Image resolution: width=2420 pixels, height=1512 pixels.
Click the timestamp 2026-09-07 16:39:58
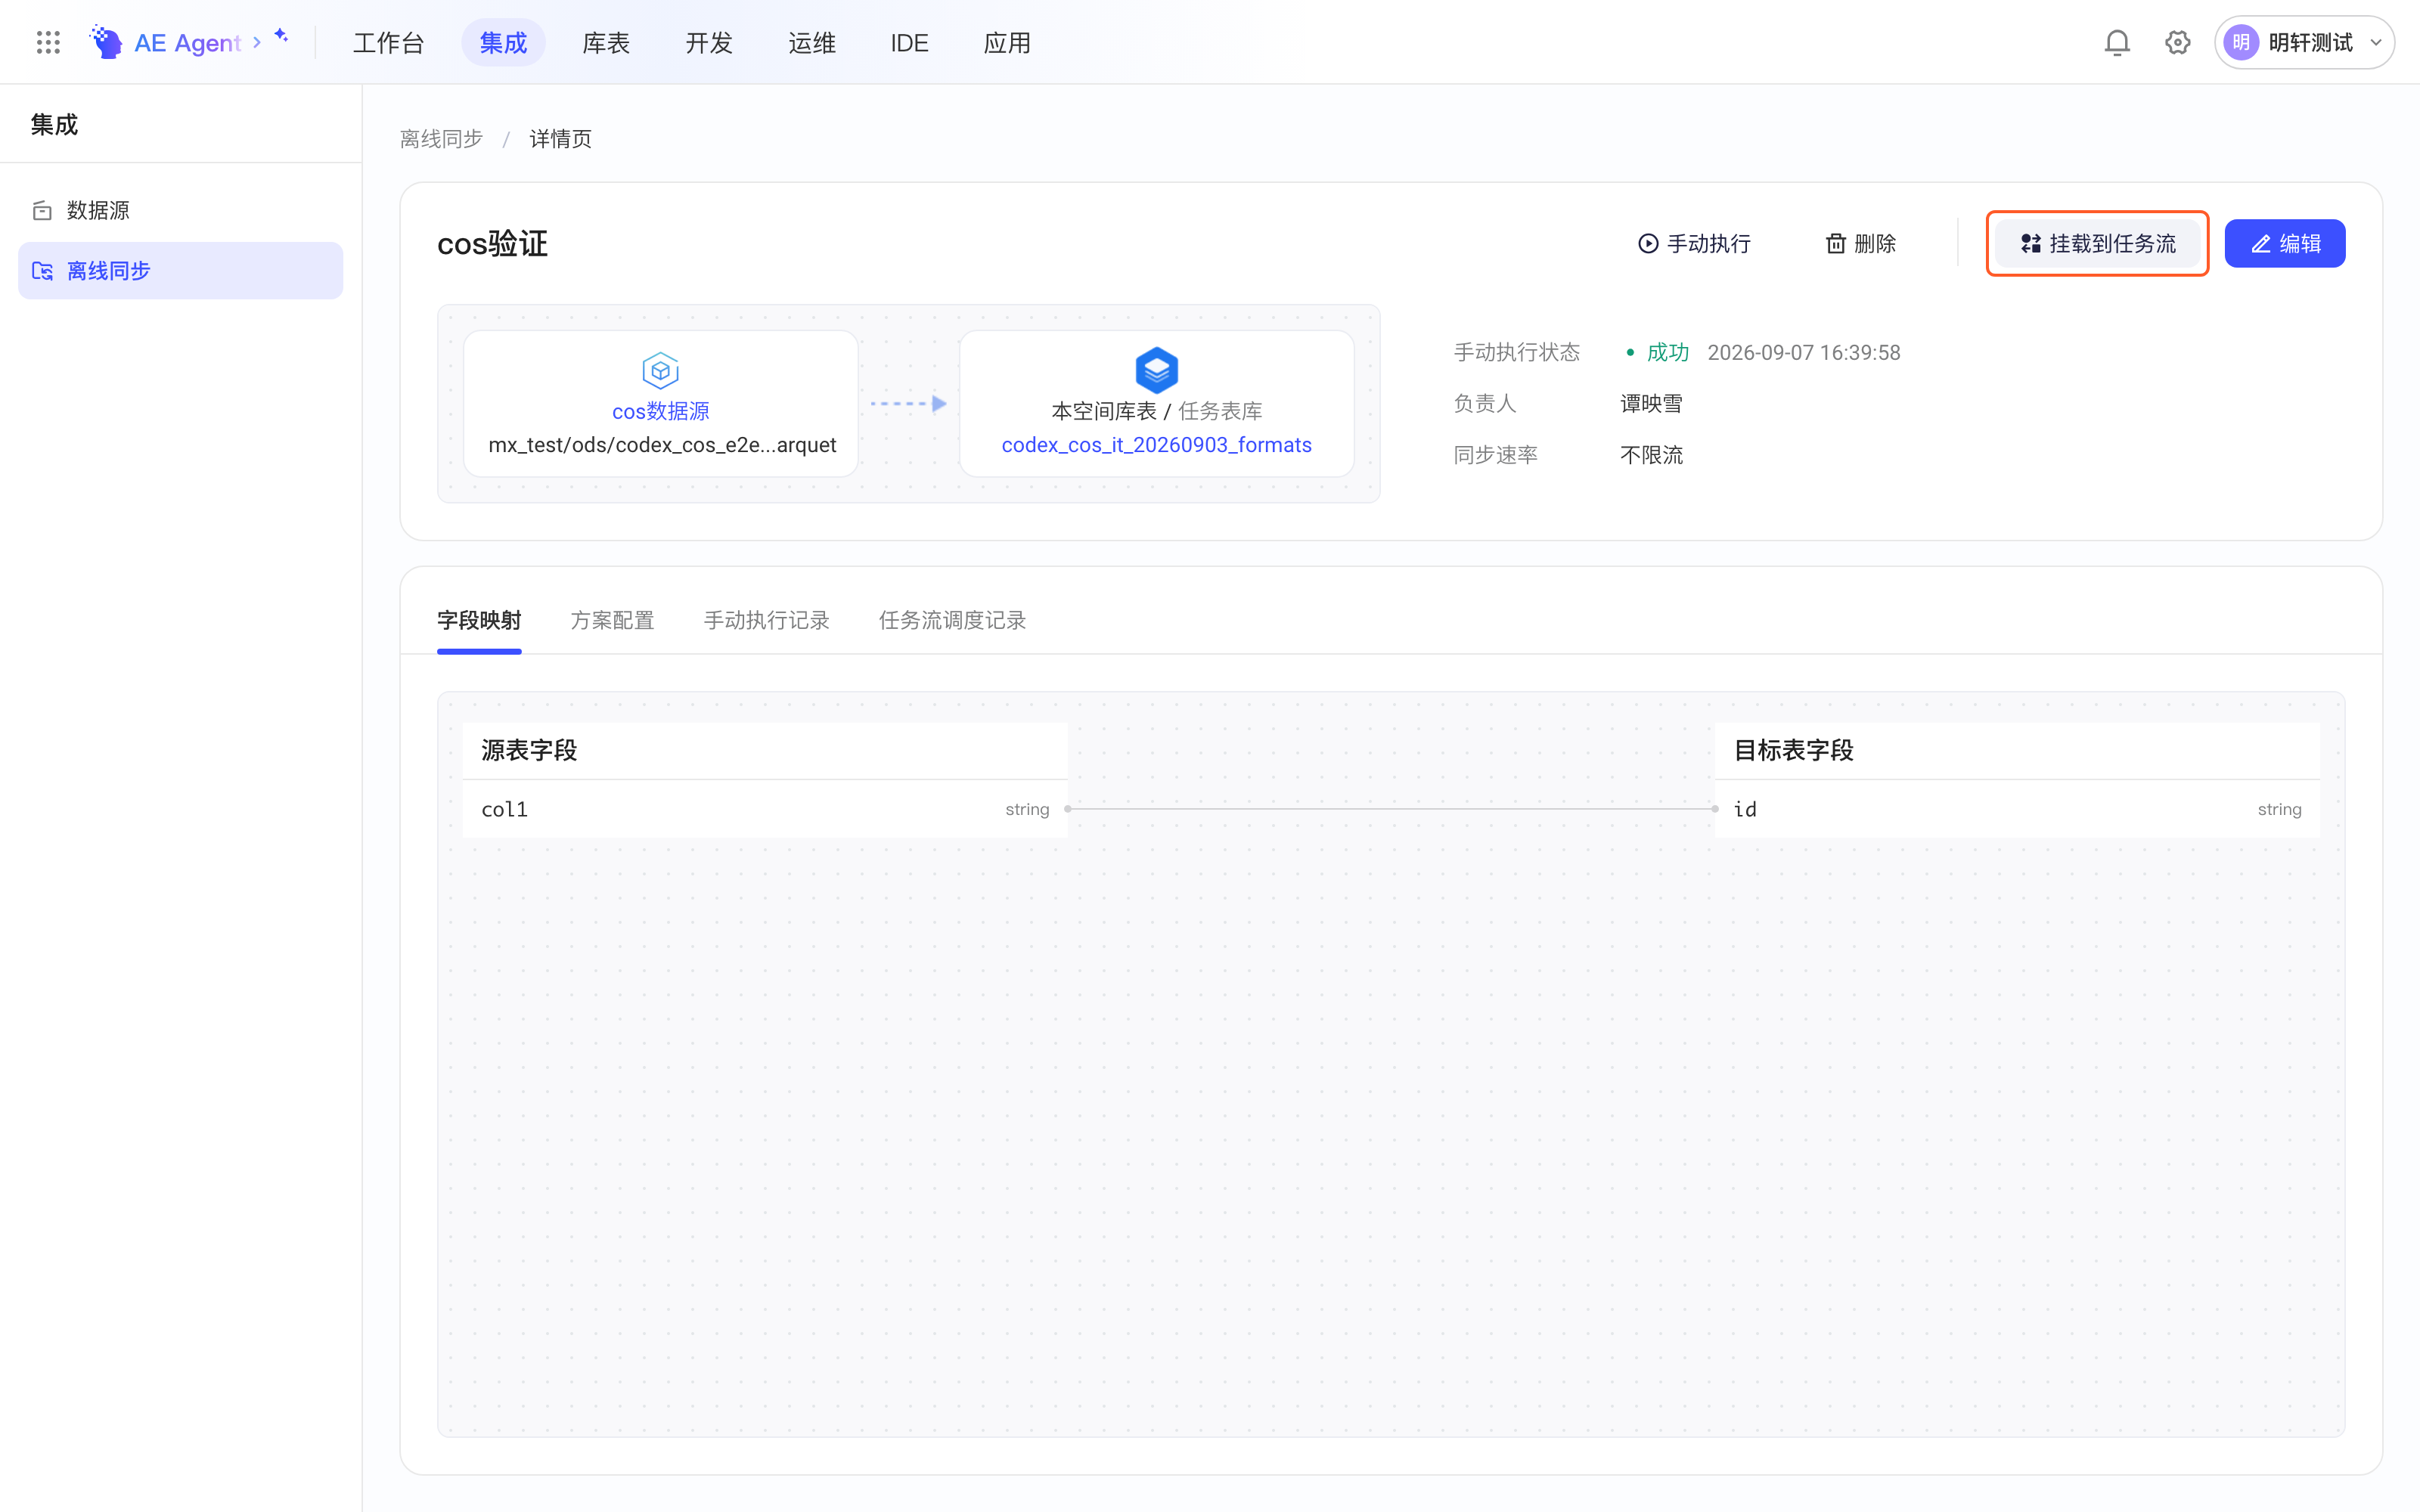(x=1803, y=352)
